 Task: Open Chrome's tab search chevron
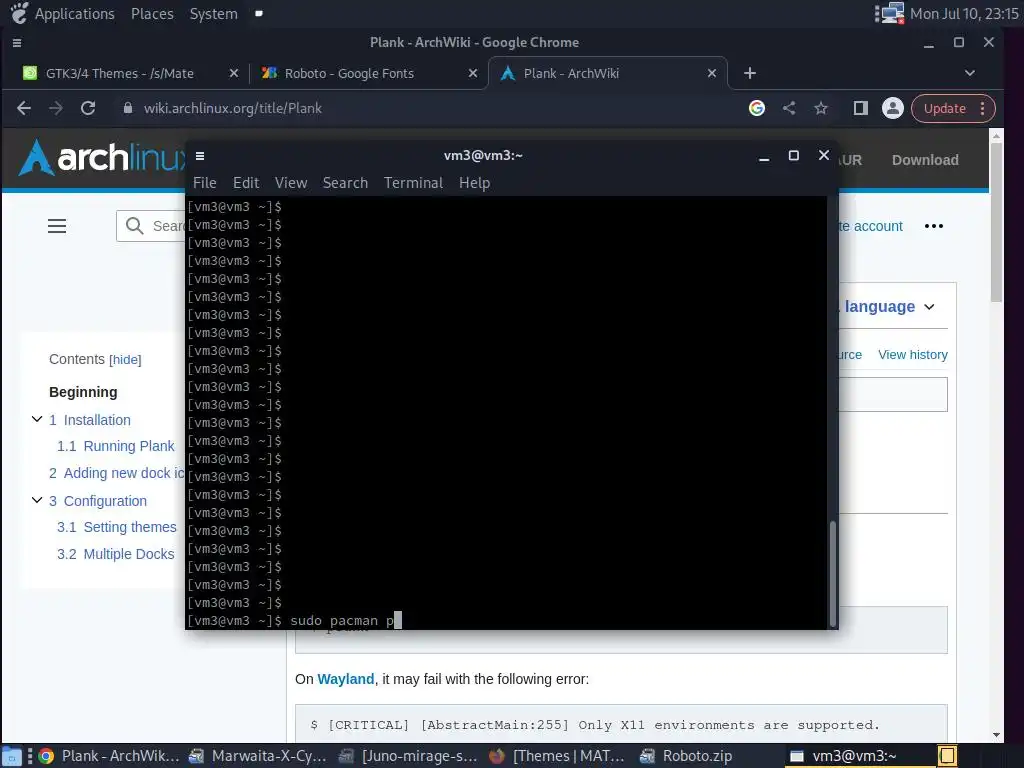tap(970, 73)
